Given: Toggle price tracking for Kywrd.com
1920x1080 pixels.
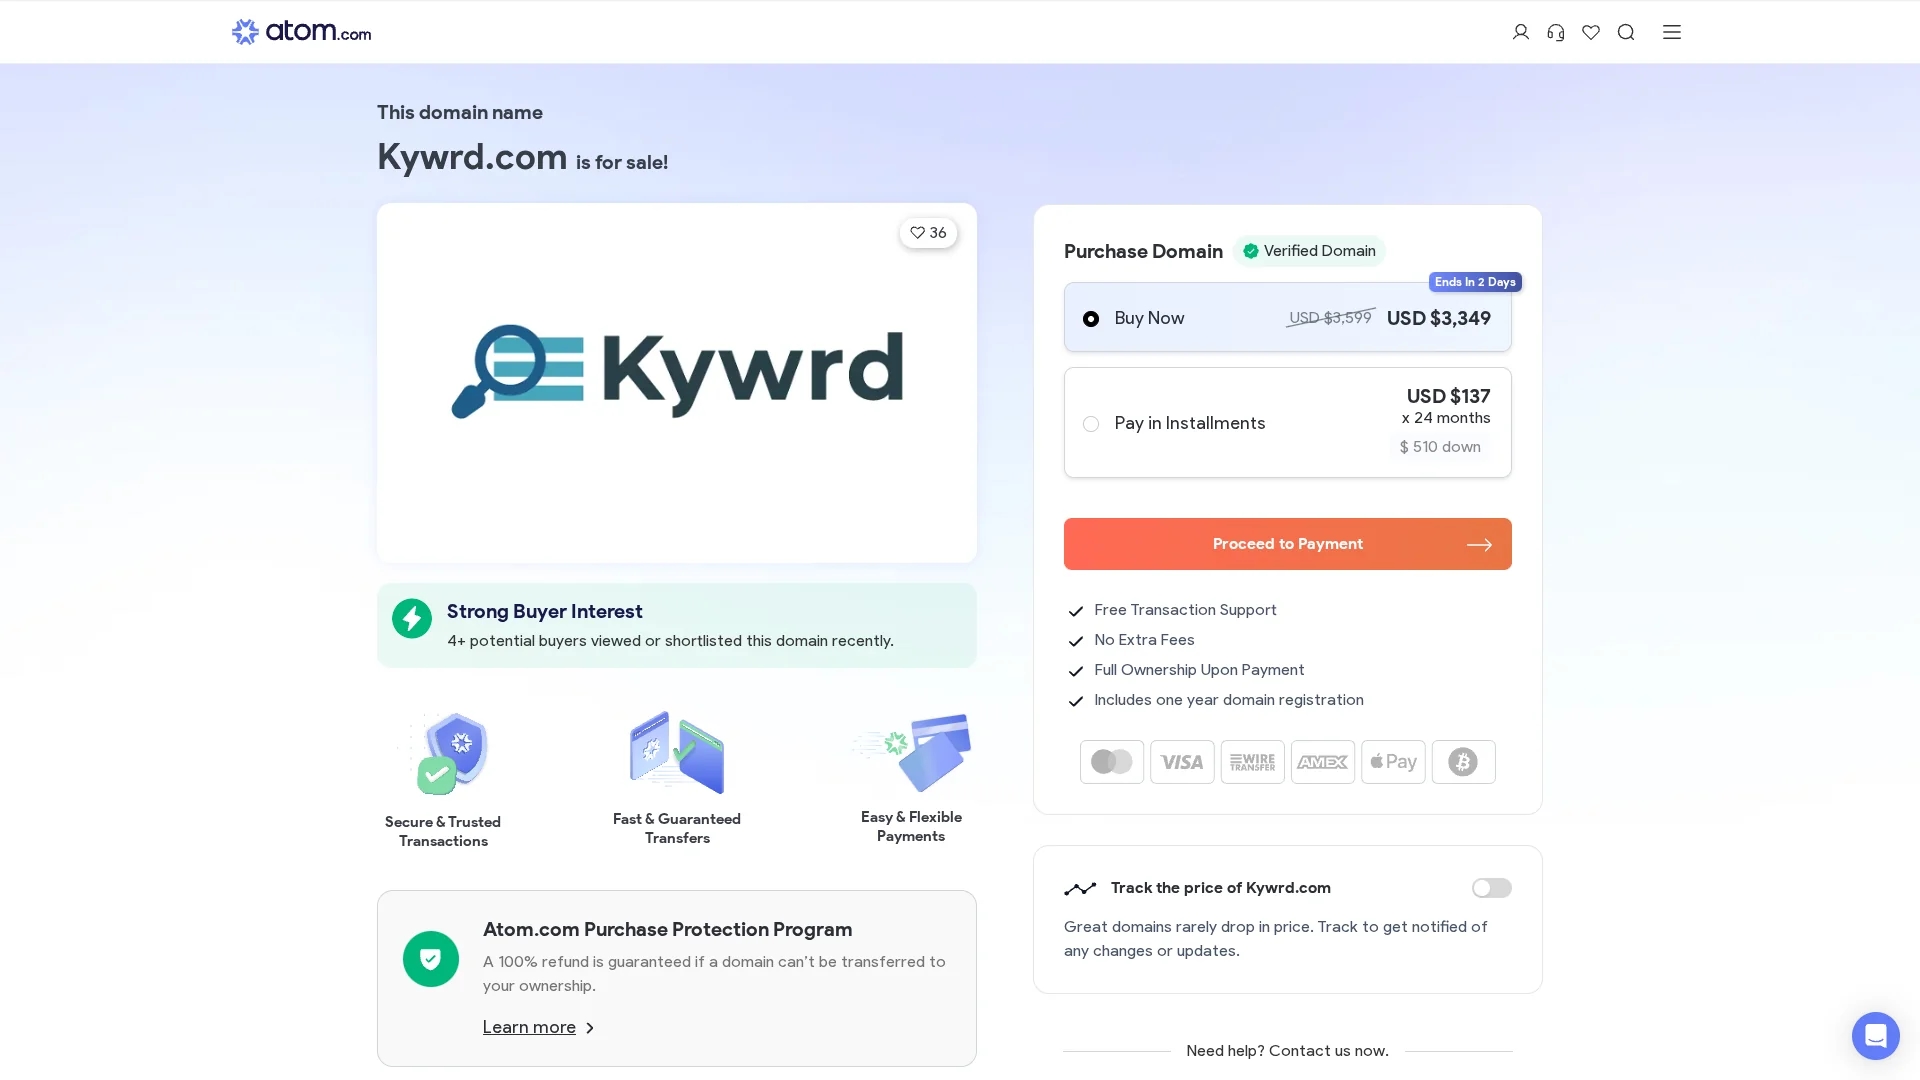Looking at the screenshot, I should pos(1491,888).
